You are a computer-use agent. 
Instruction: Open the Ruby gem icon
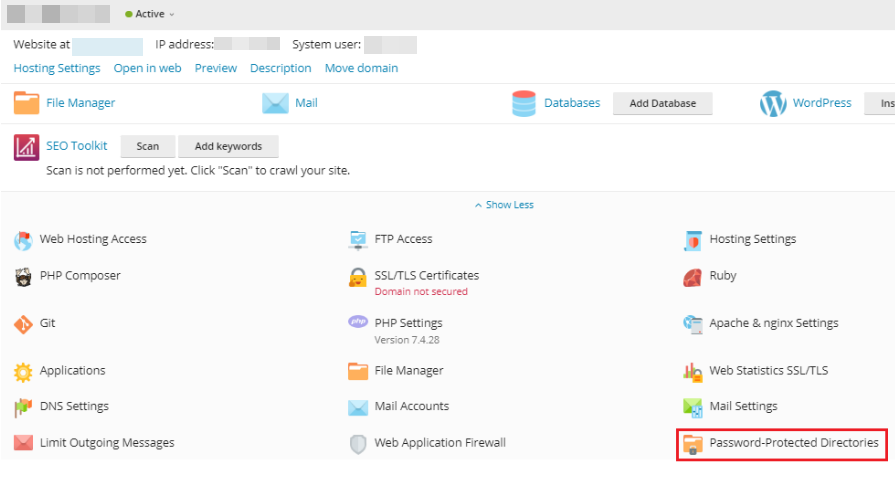[692, 277]
